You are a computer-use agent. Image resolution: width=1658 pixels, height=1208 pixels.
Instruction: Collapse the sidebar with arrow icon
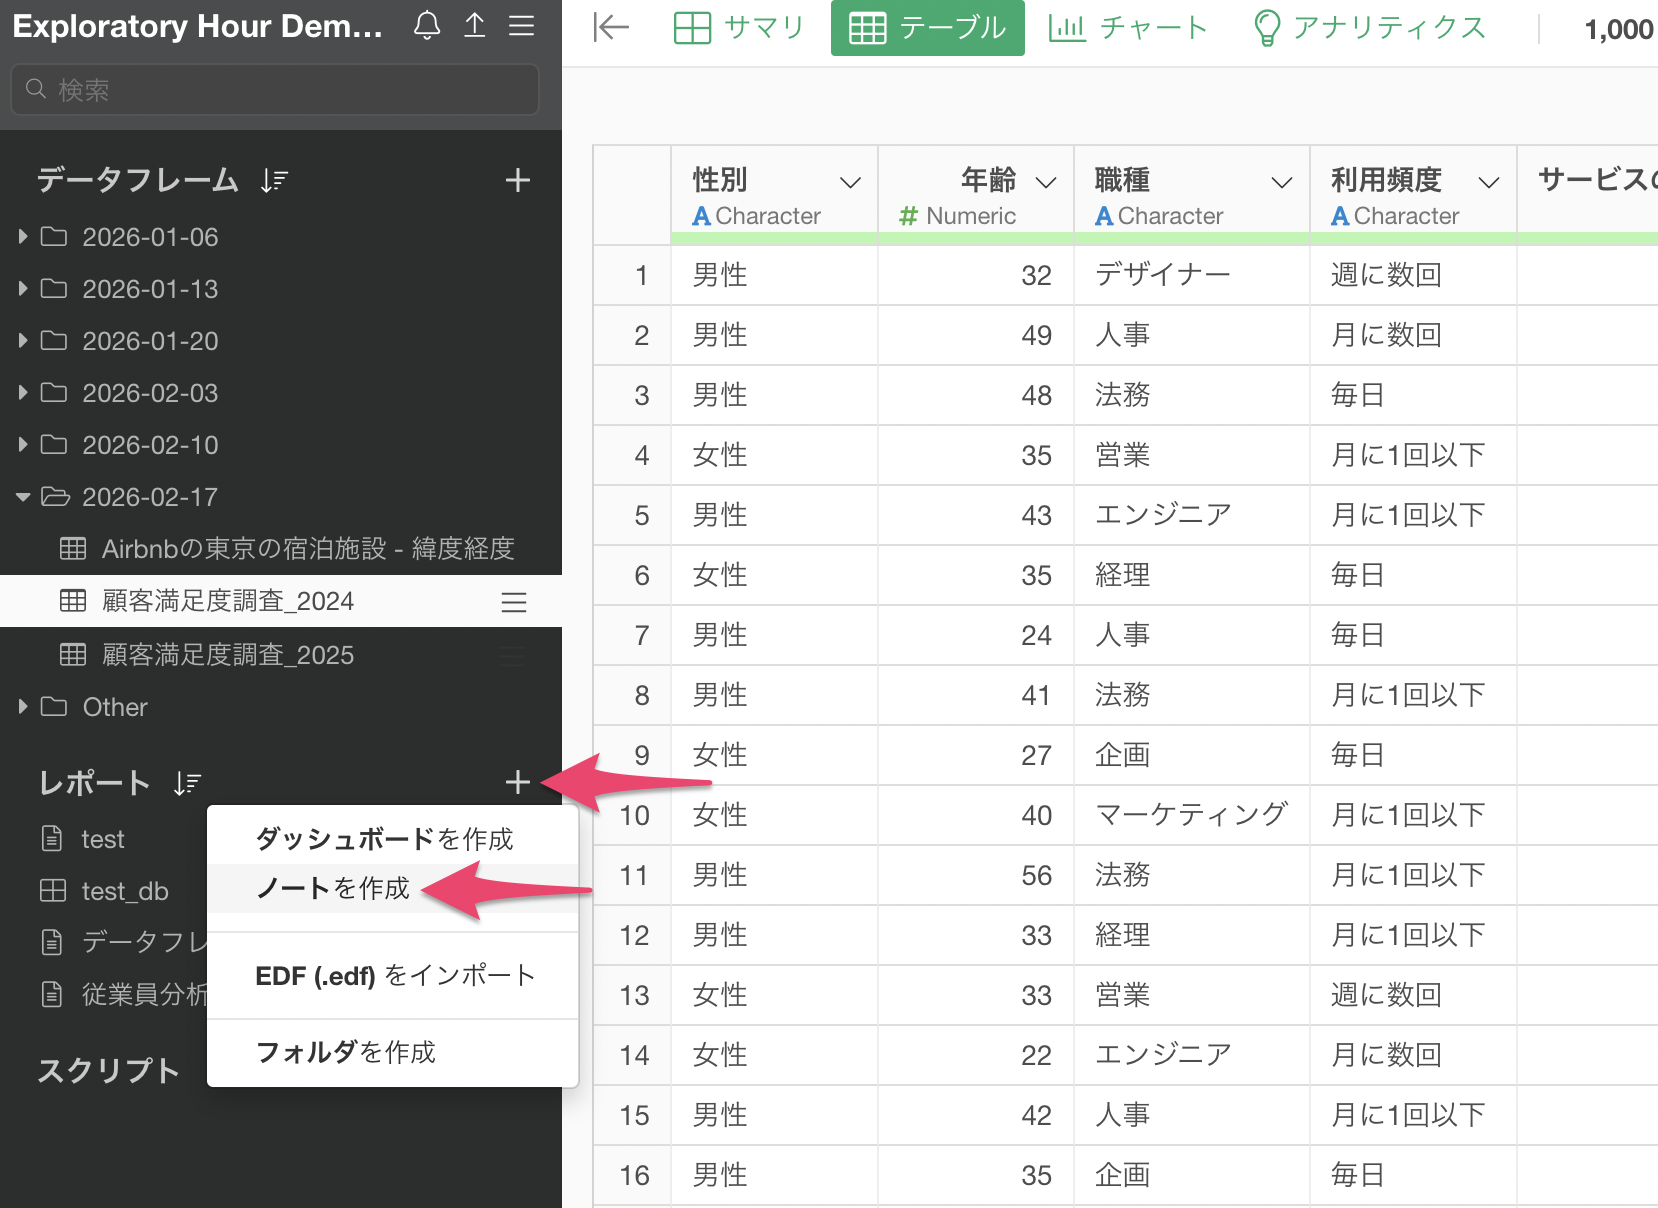[610, 28]
